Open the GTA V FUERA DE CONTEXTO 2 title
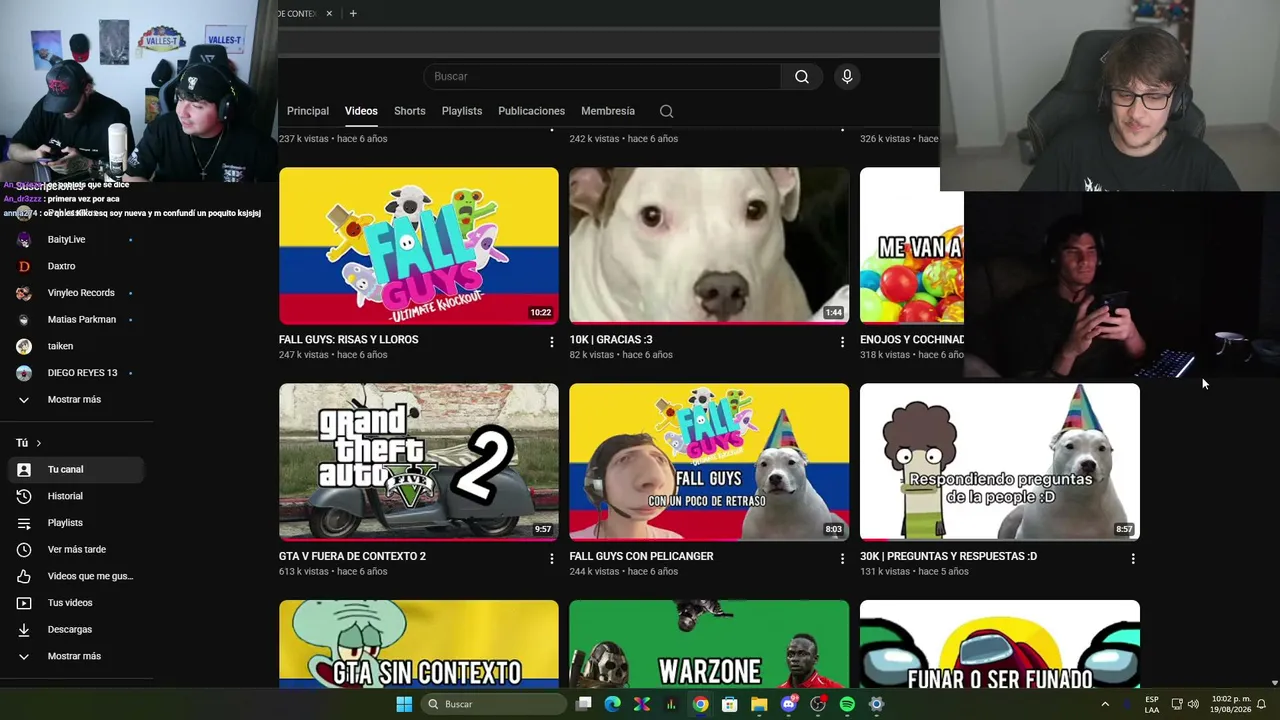The width and height of the screenshot is (1280, 720). [352, 556]
